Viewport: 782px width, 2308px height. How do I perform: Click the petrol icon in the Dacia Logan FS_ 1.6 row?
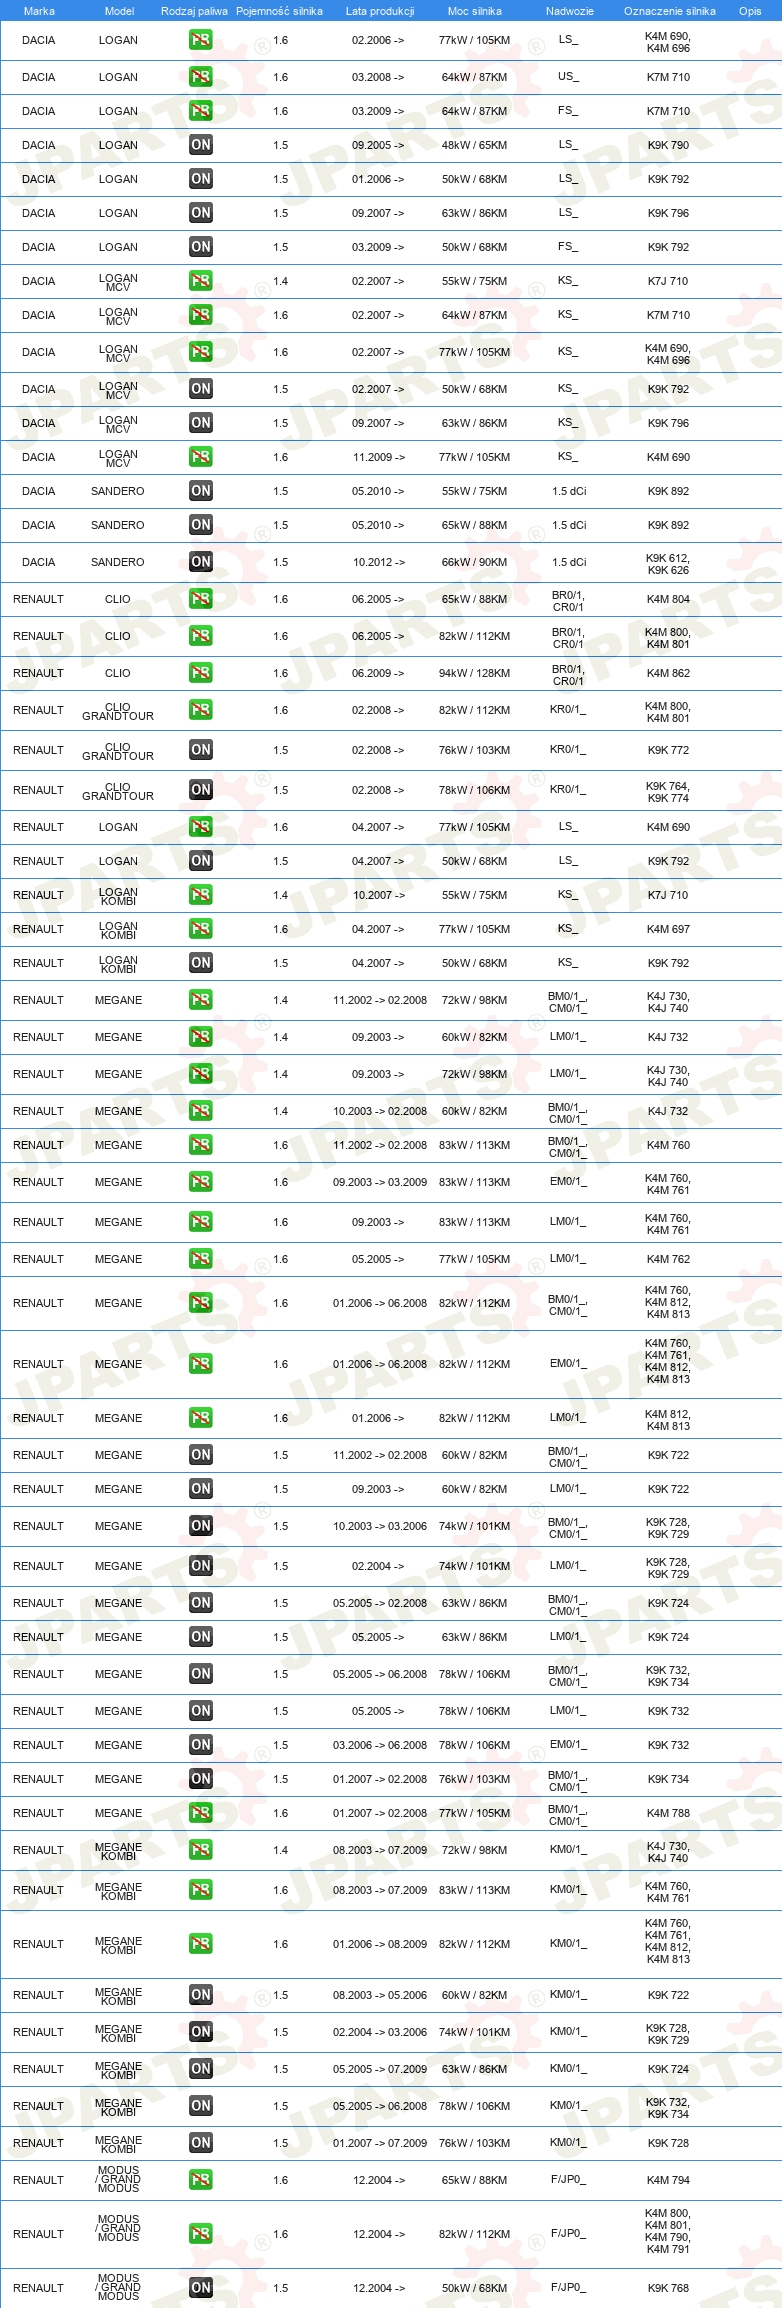coord(201,111)
